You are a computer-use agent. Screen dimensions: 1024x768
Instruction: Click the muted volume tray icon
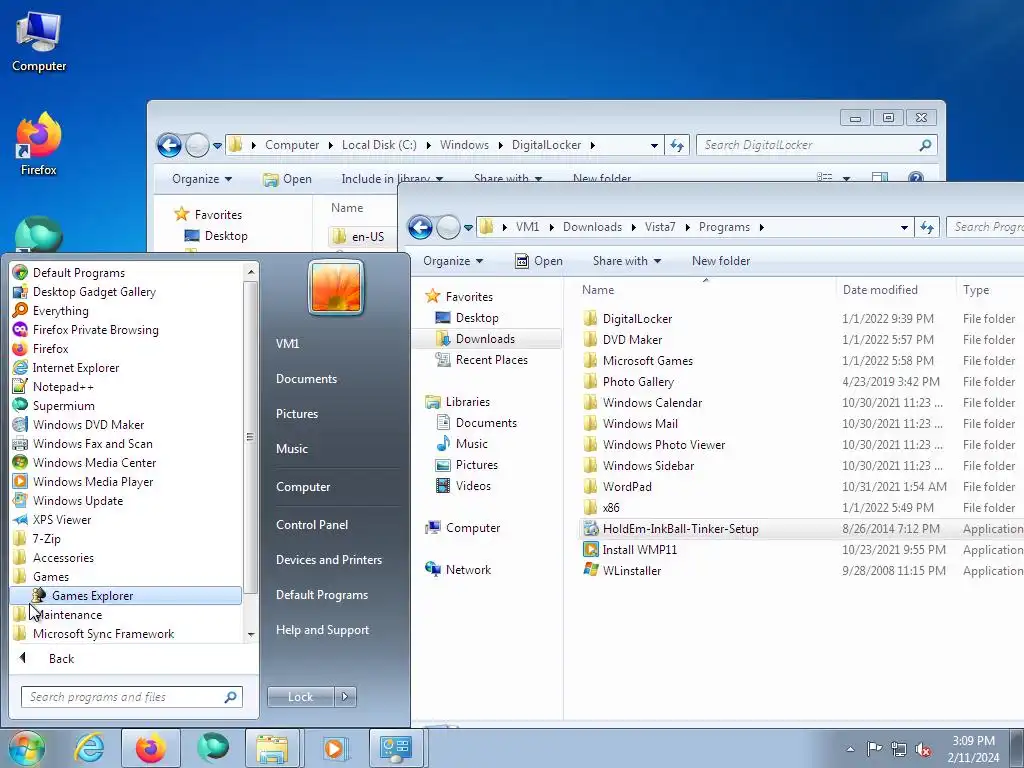click(x=923, y=750)
